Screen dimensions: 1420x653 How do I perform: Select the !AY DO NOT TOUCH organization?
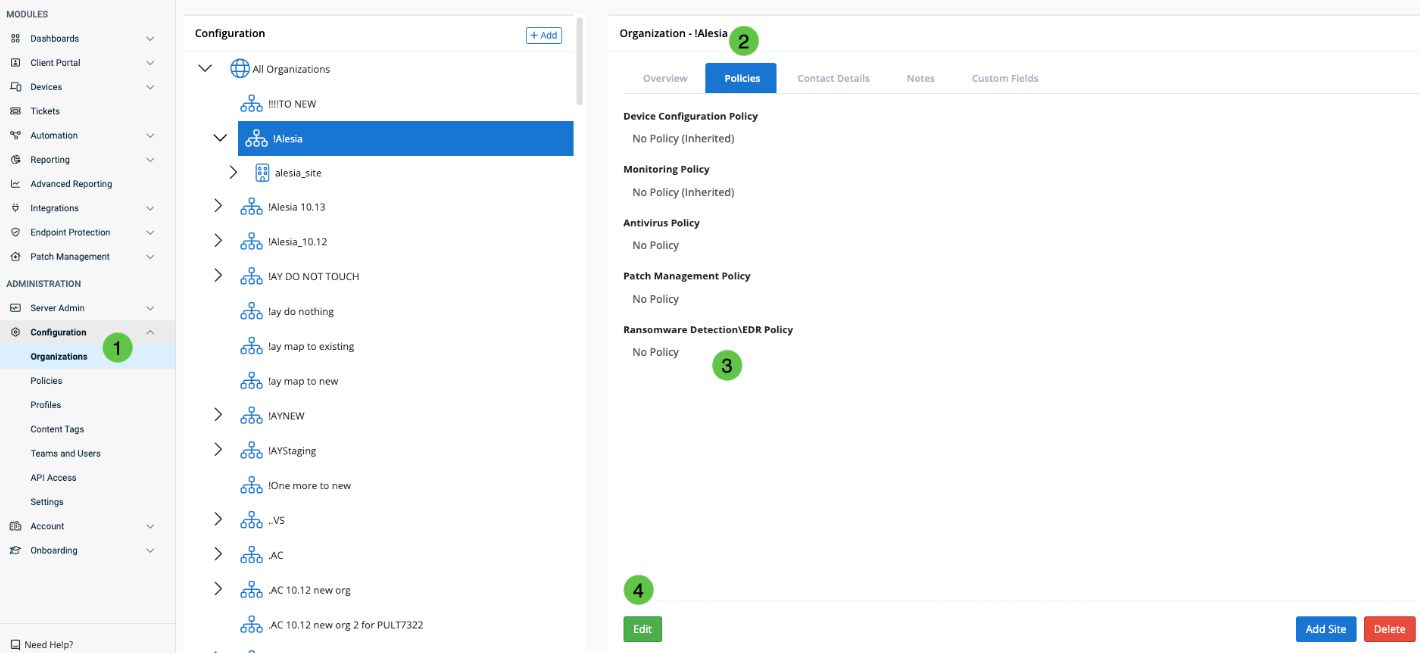coord(313,276)
